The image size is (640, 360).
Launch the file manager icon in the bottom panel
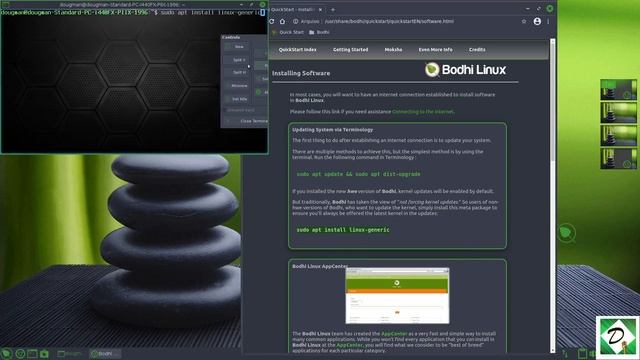(x=44, y=354)
